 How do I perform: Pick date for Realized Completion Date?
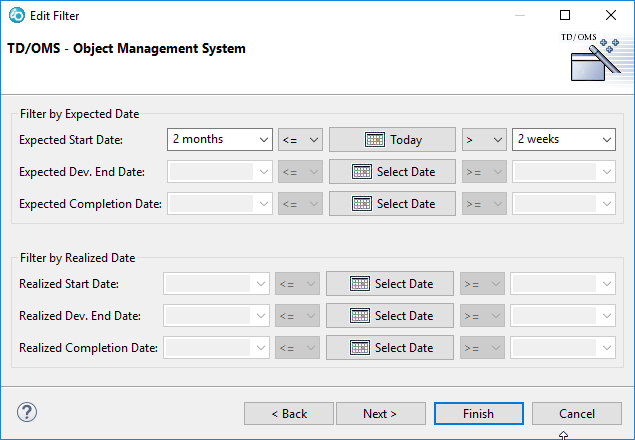tap(391, 348)
